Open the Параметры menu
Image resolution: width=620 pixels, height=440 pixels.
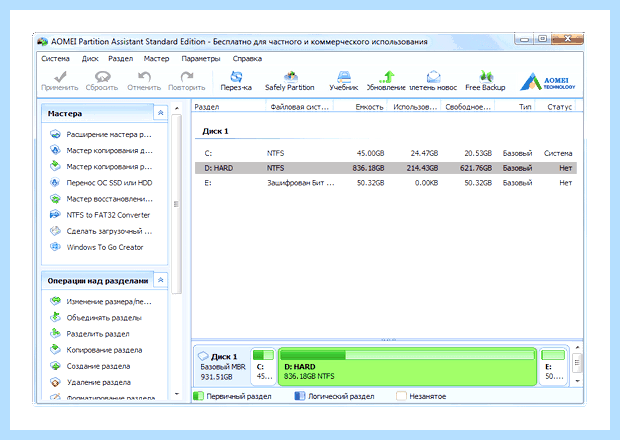[201, 59]
